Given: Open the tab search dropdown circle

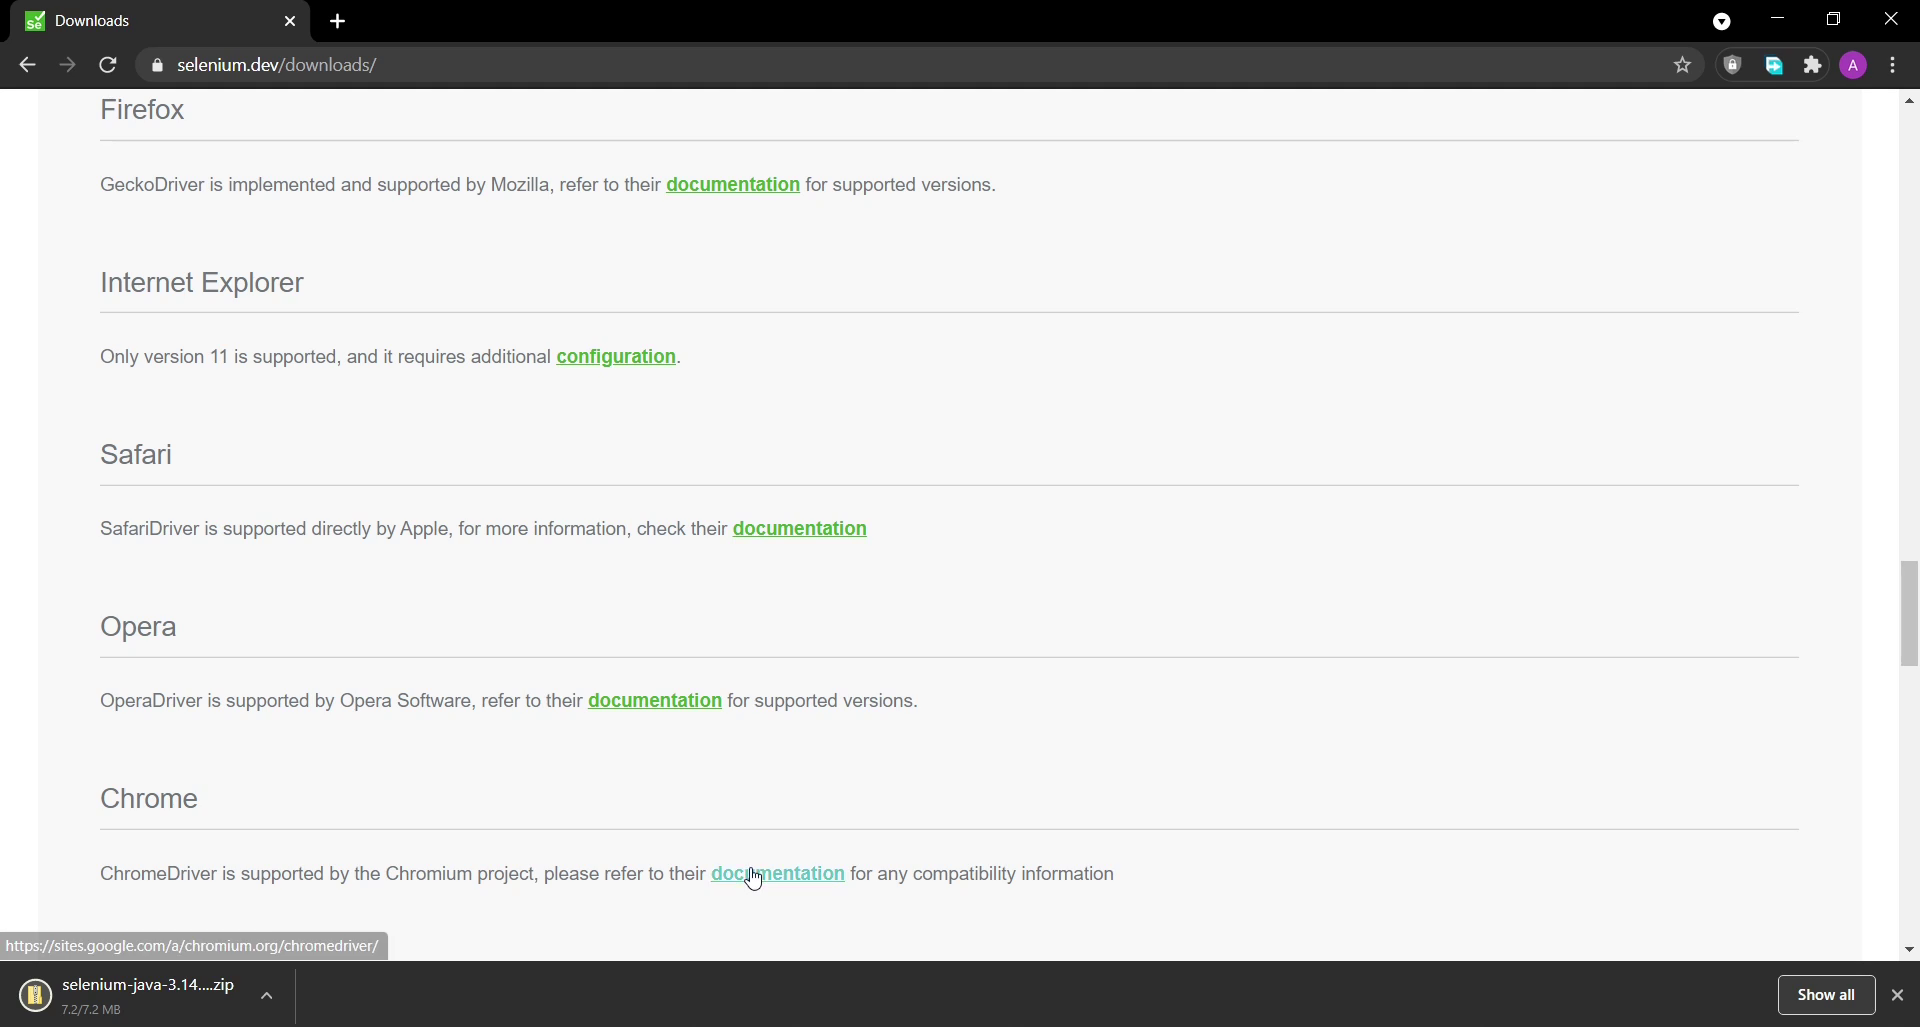Looking at the screenshot, I should point(1721,21).
